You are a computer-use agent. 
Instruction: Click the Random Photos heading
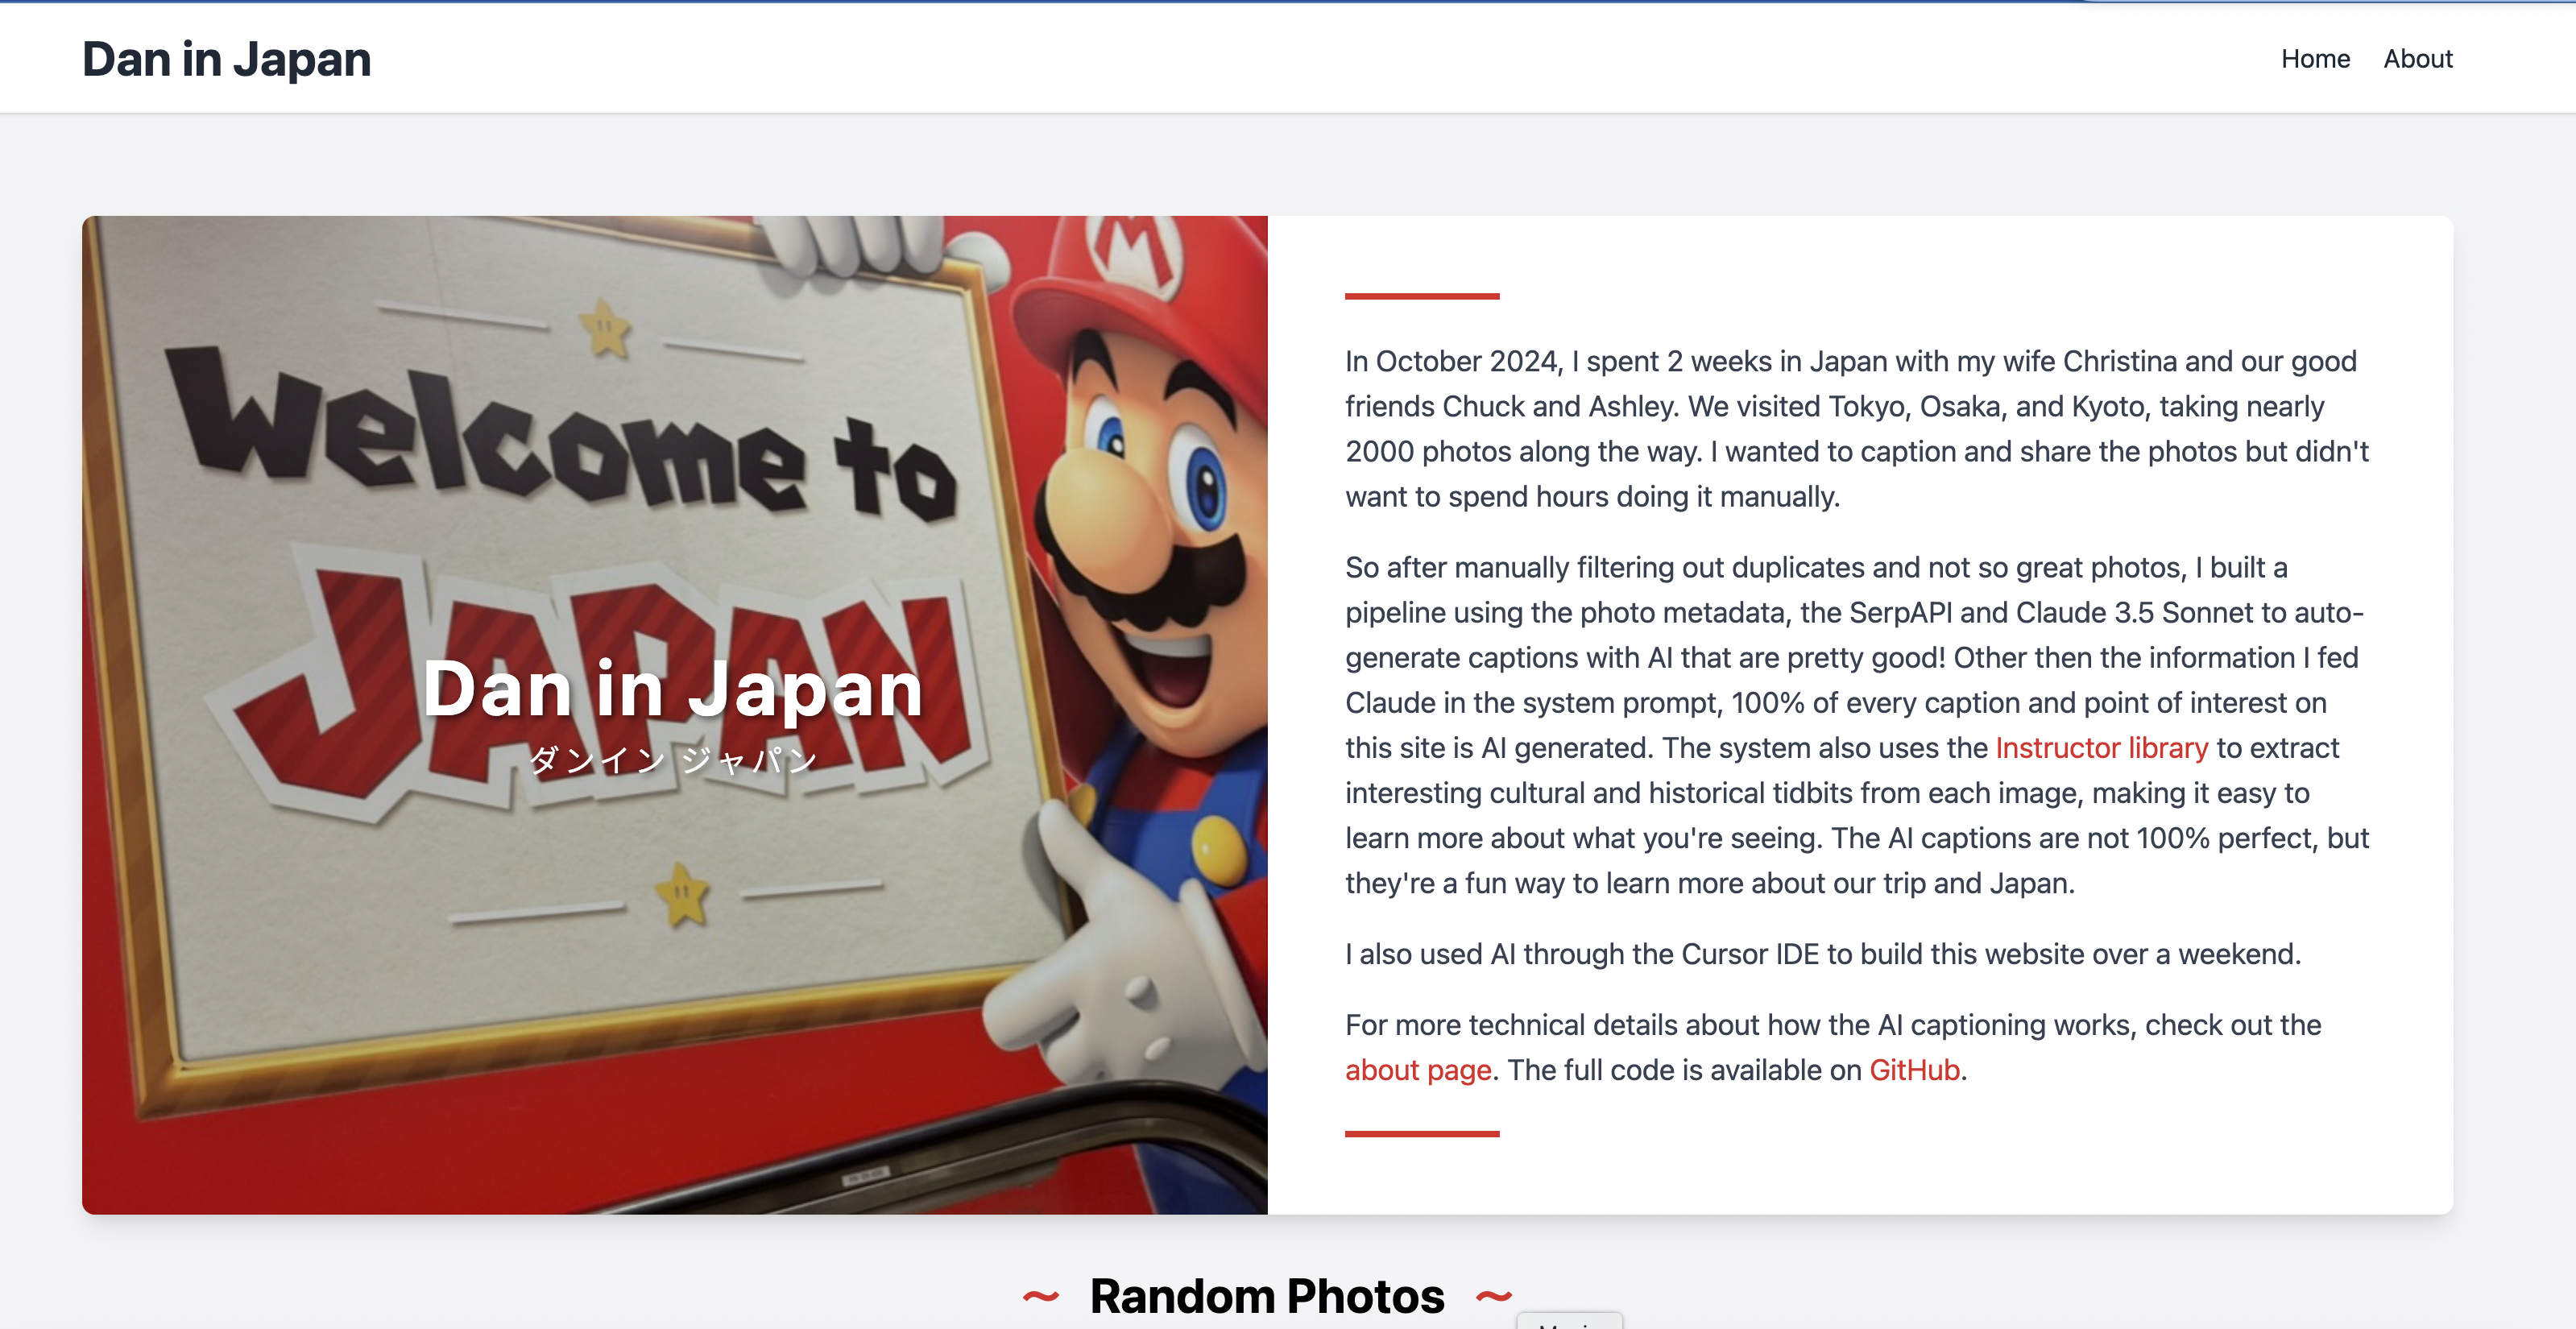[1266, 1296]
